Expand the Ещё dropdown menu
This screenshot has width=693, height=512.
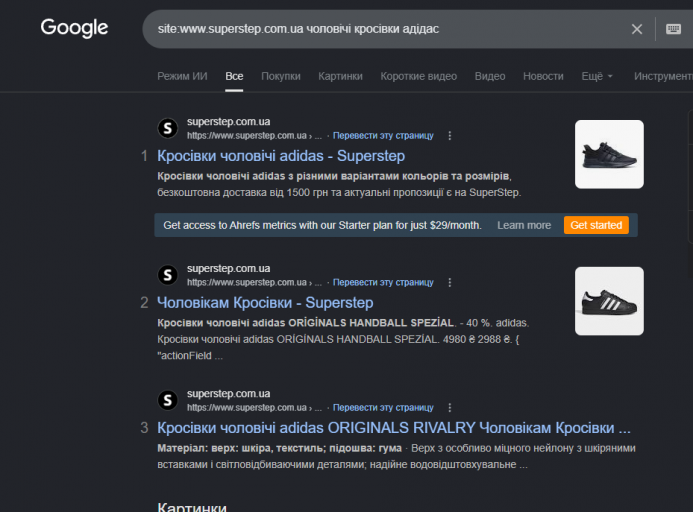click(597, 76)
